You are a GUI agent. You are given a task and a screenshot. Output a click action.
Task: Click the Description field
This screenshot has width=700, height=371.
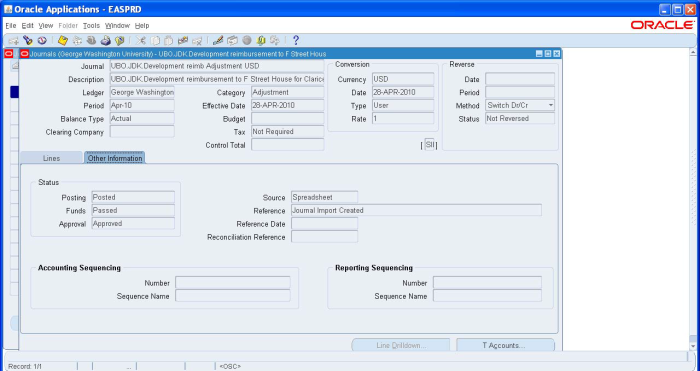(217, 79)
